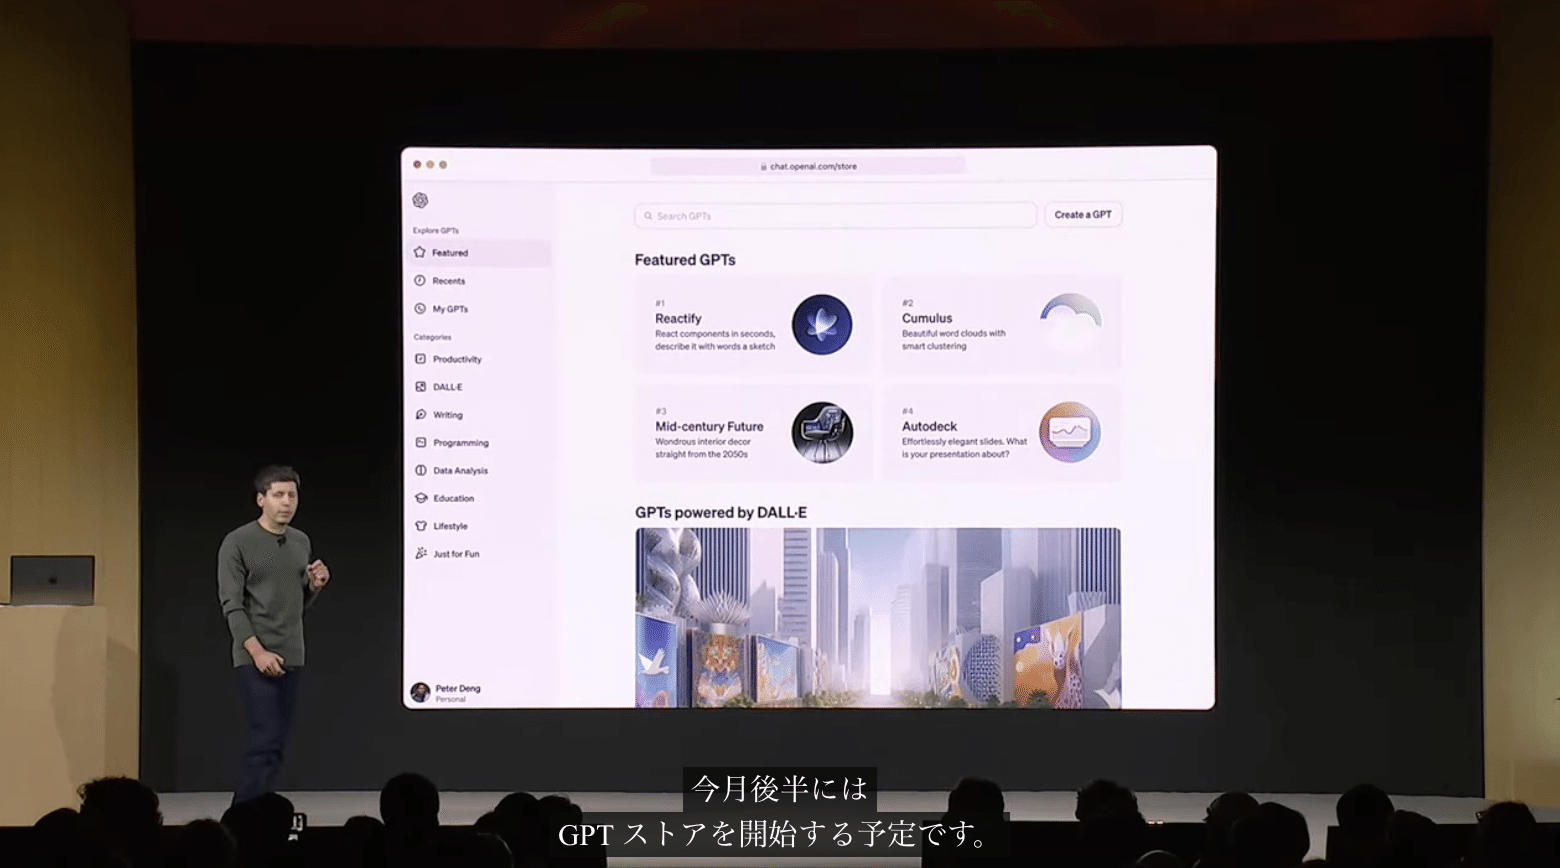Select the Just for Fun category
Image resolution: width=1560 pixels, height=868 pixels.
455,554
